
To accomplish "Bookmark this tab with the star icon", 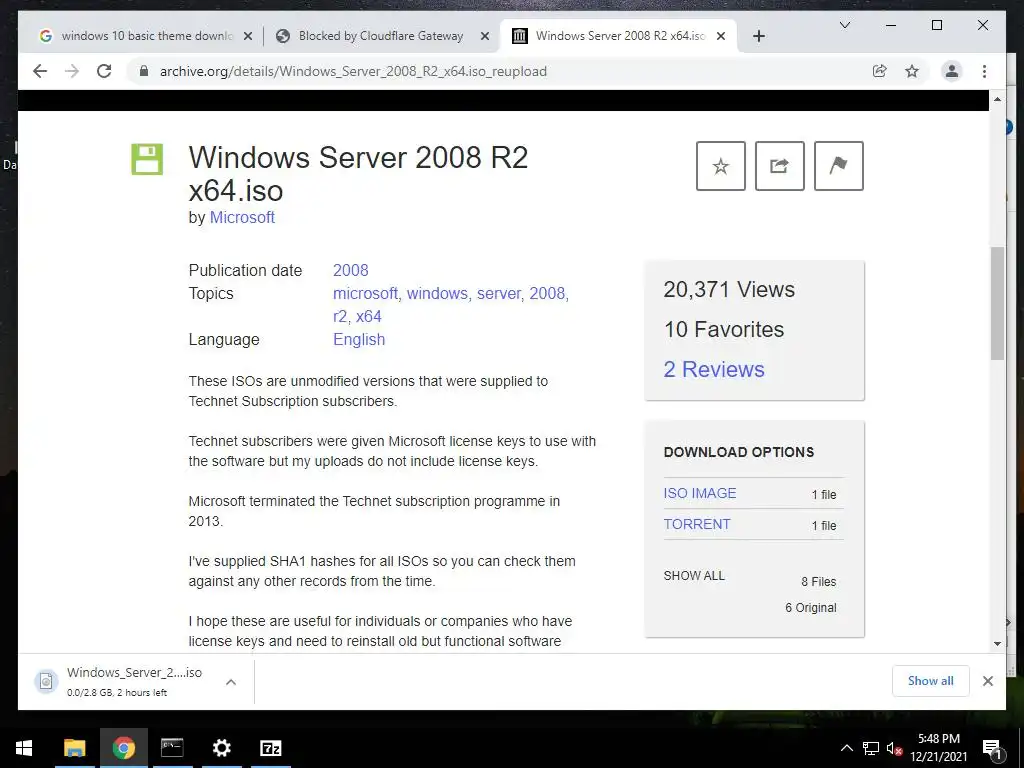I will pos(912,71).
